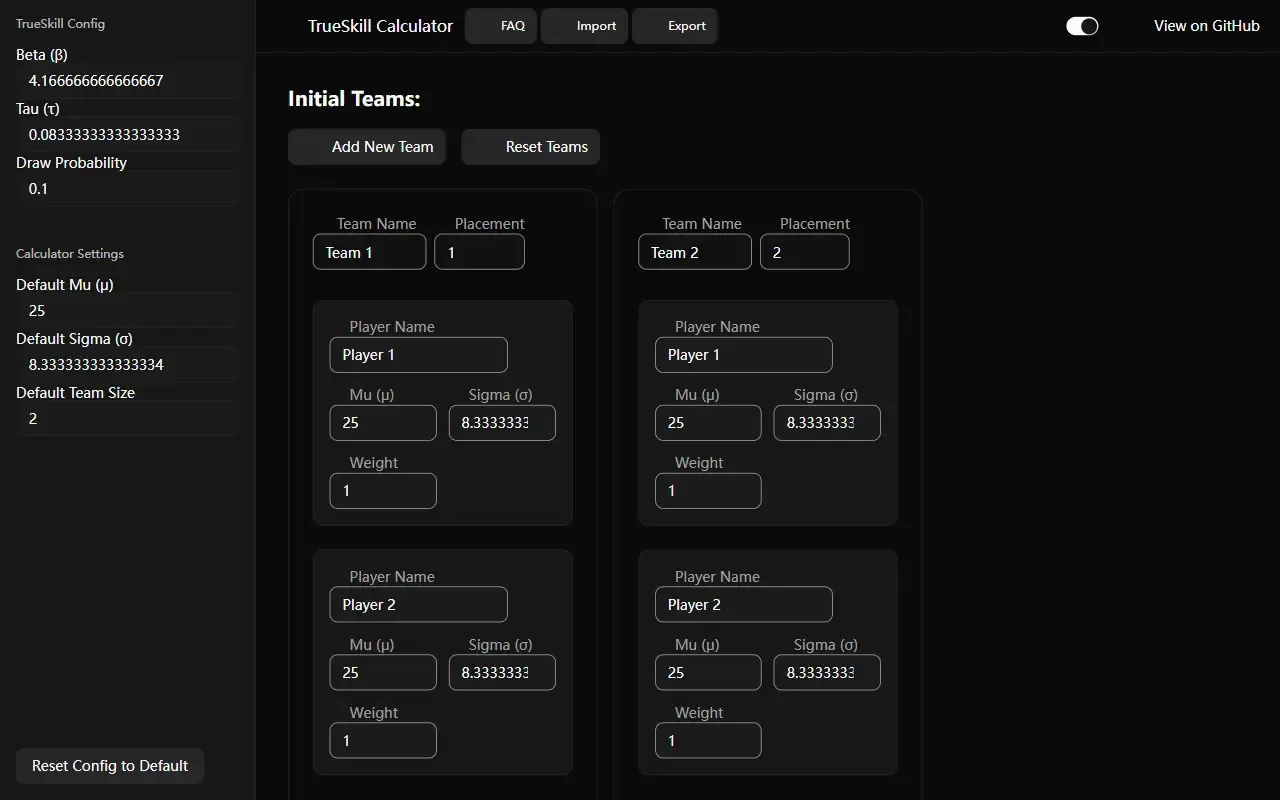Select Team 1 Player 2 Sigma field

tap(502, 673)
